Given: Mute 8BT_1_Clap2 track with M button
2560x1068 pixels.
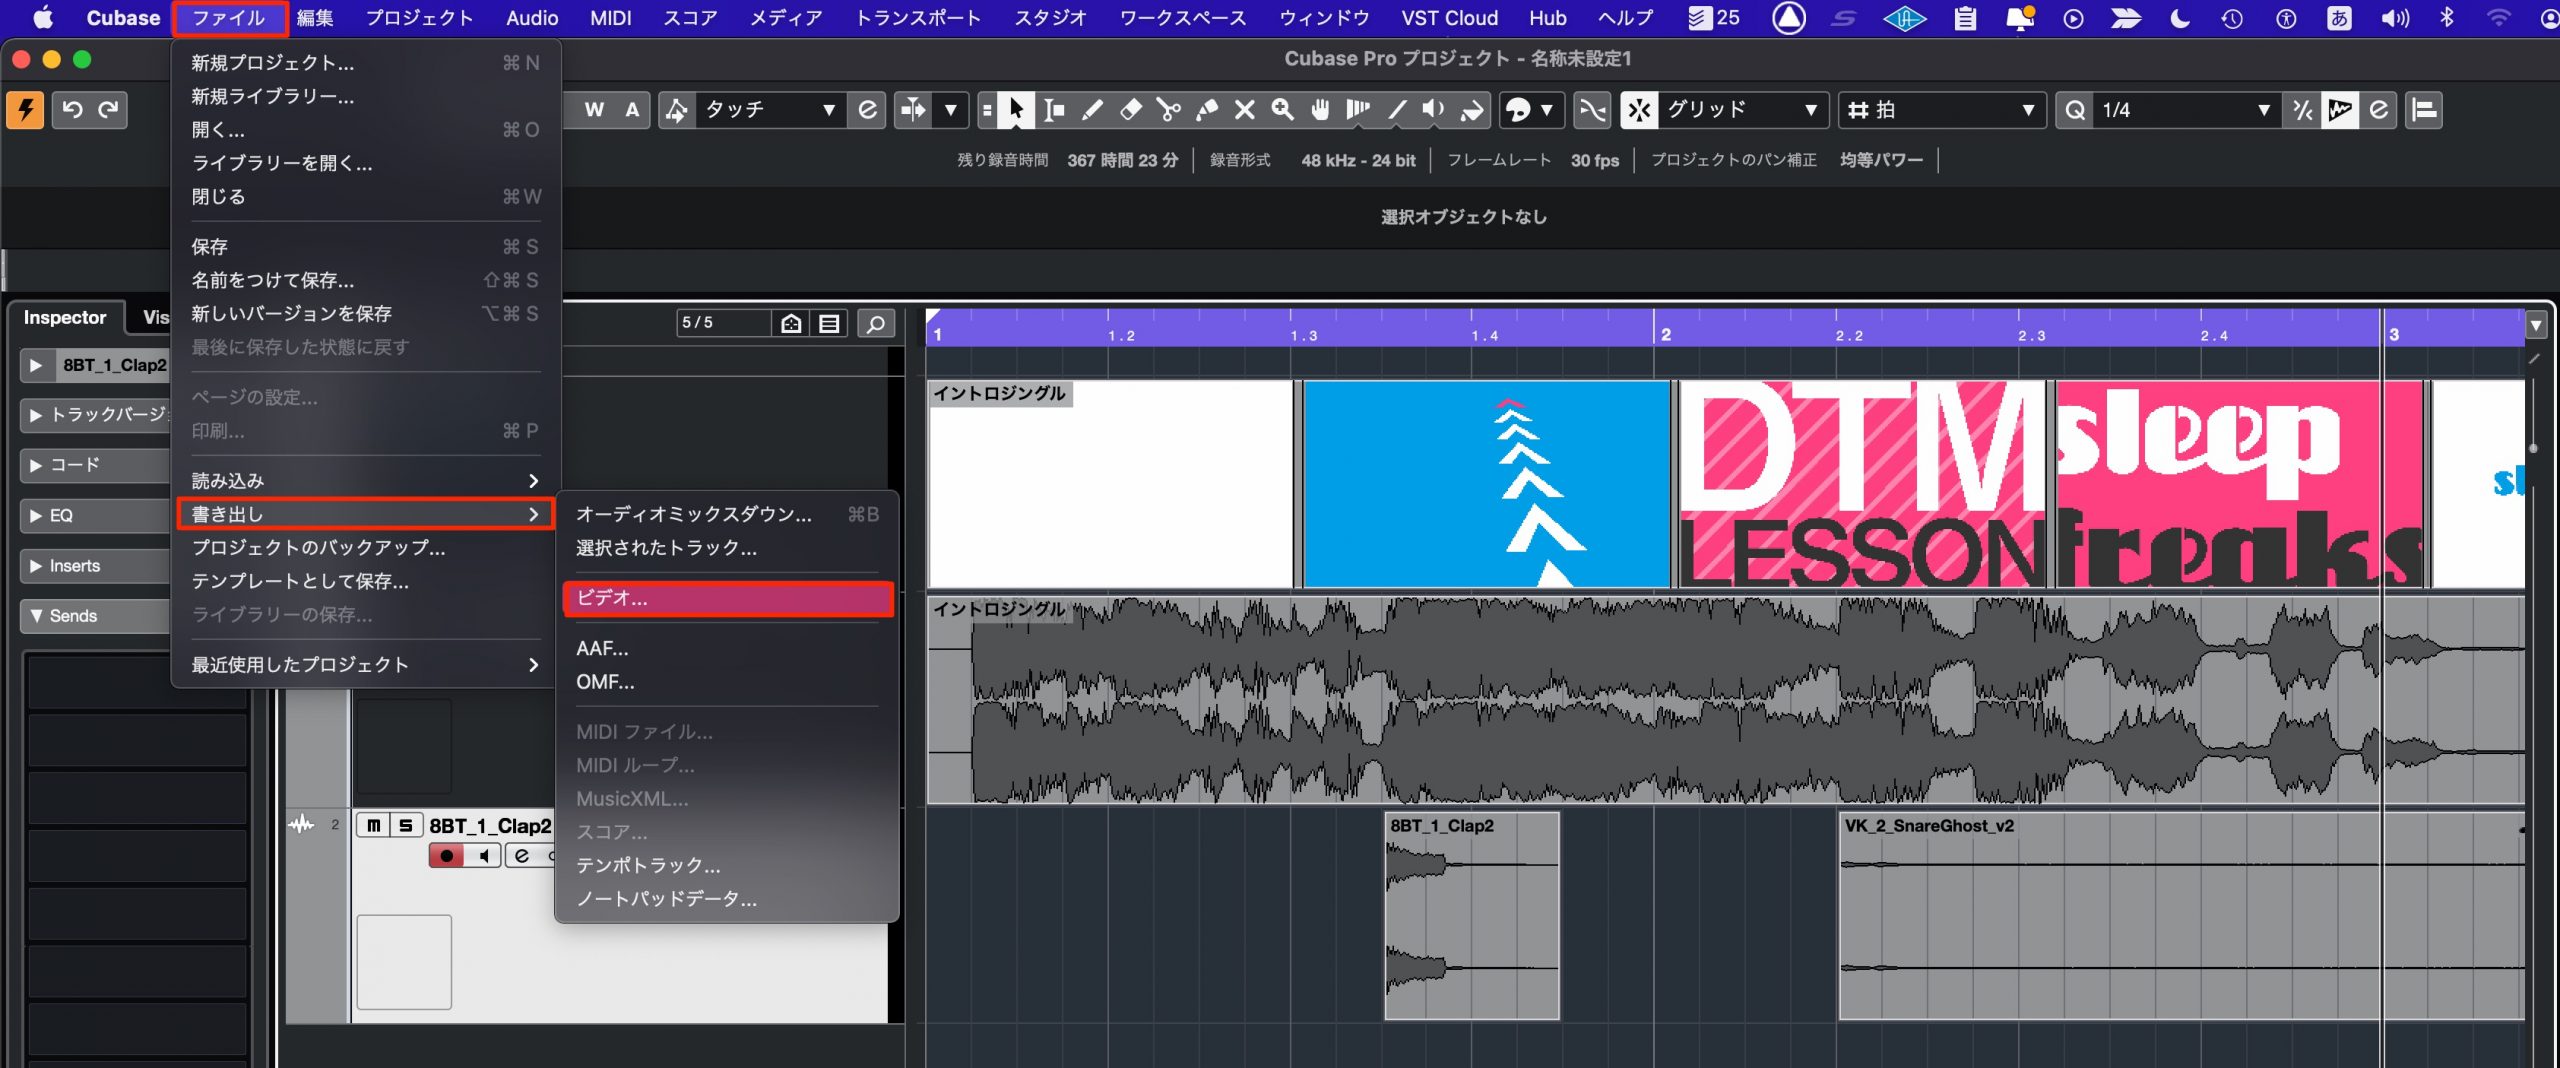Looking at the screenshot, I should click(x=373, y=826).
